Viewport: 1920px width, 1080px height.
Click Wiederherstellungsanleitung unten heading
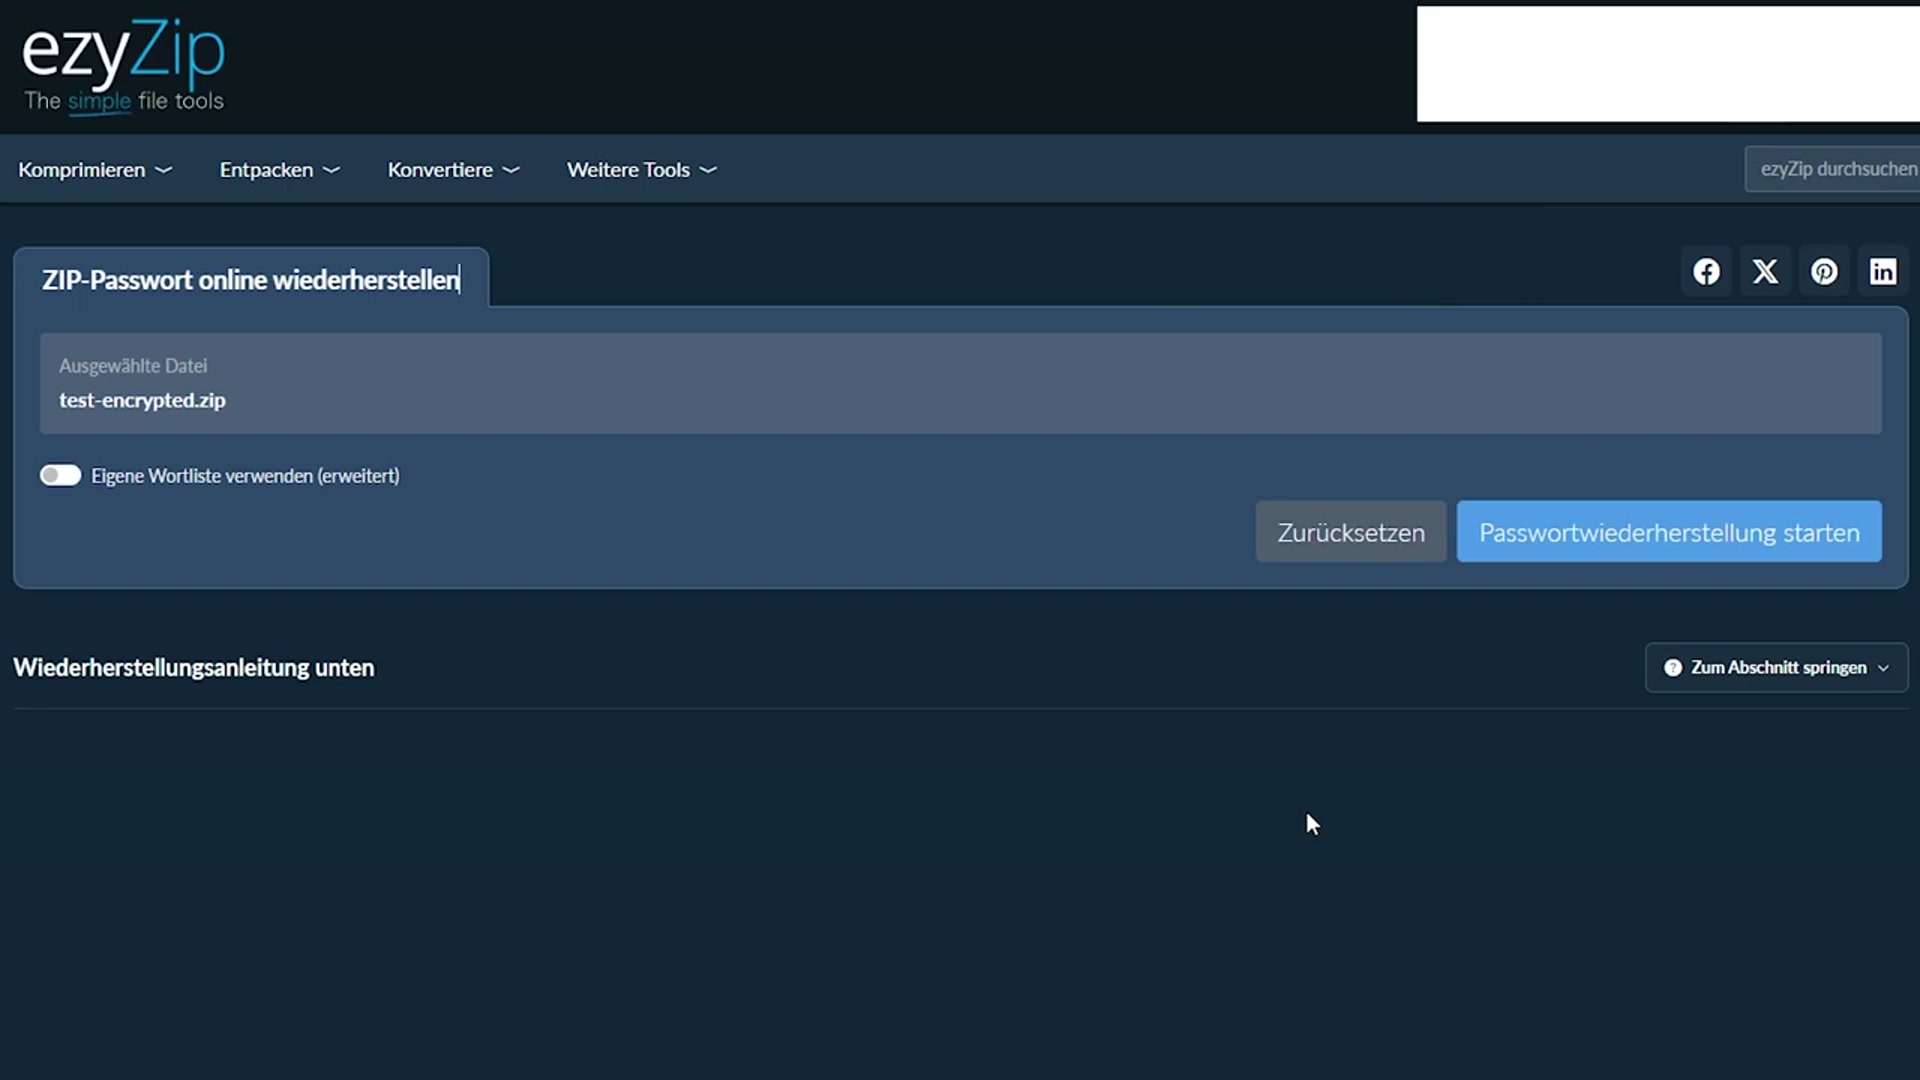tap(194, 668)
